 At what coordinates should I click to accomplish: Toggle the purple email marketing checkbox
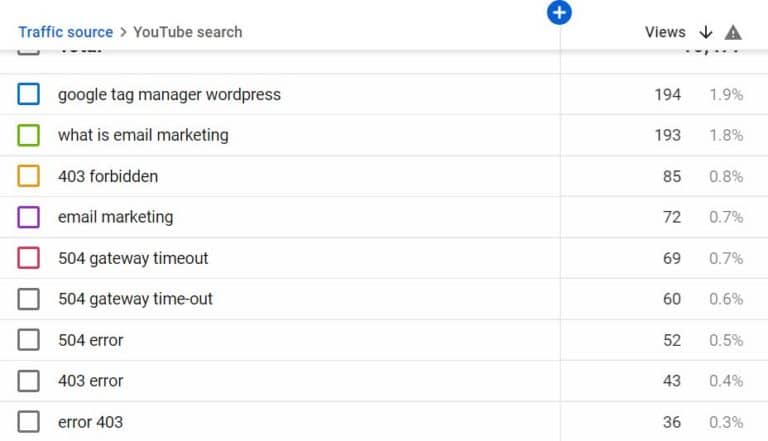coord(28,217)
